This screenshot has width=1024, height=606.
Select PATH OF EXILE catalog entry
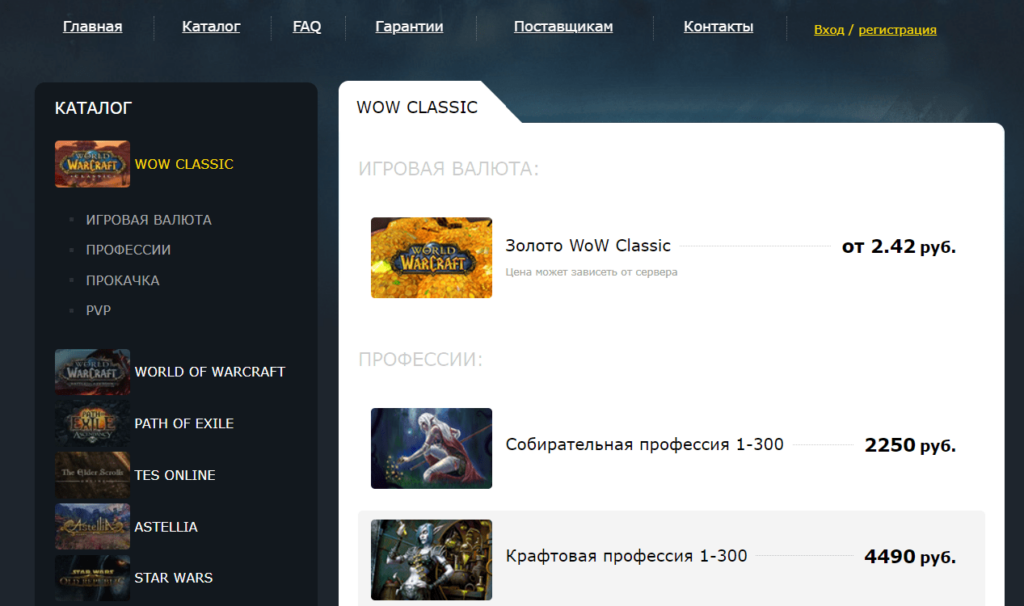point(184,423)
